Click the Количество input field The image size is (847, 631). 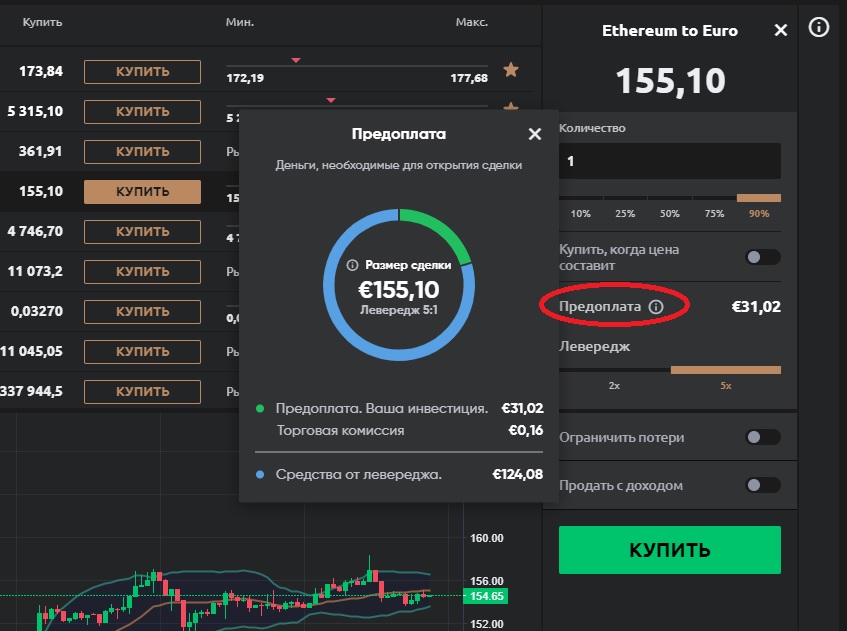670,161
